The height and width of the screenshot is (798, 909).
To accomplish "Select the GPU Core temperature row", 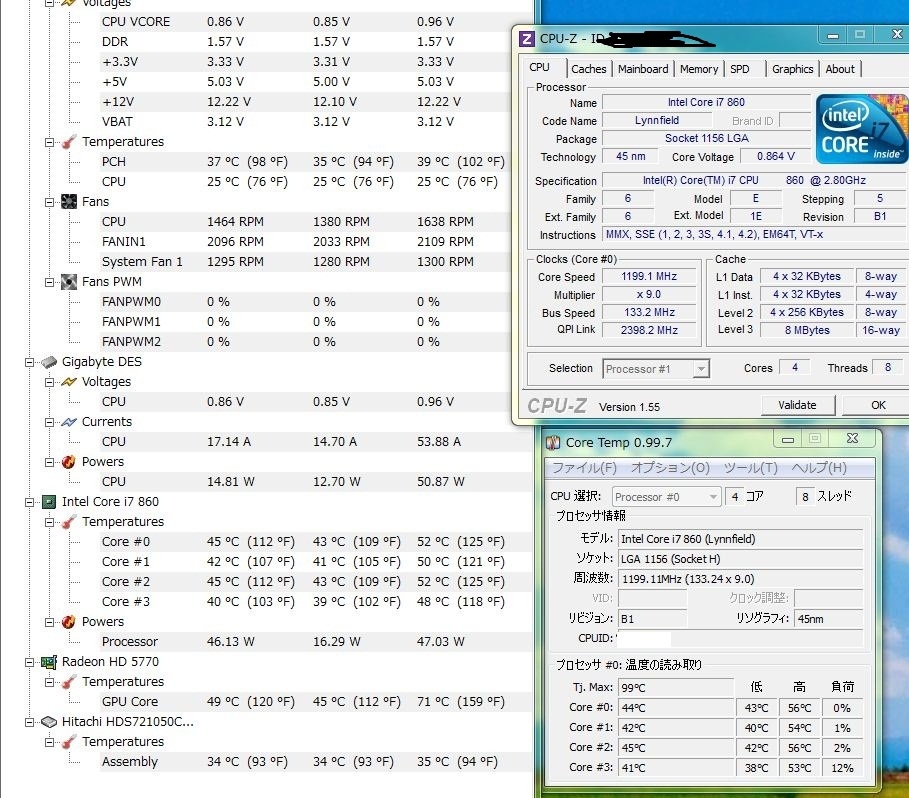I will (315, 702).
